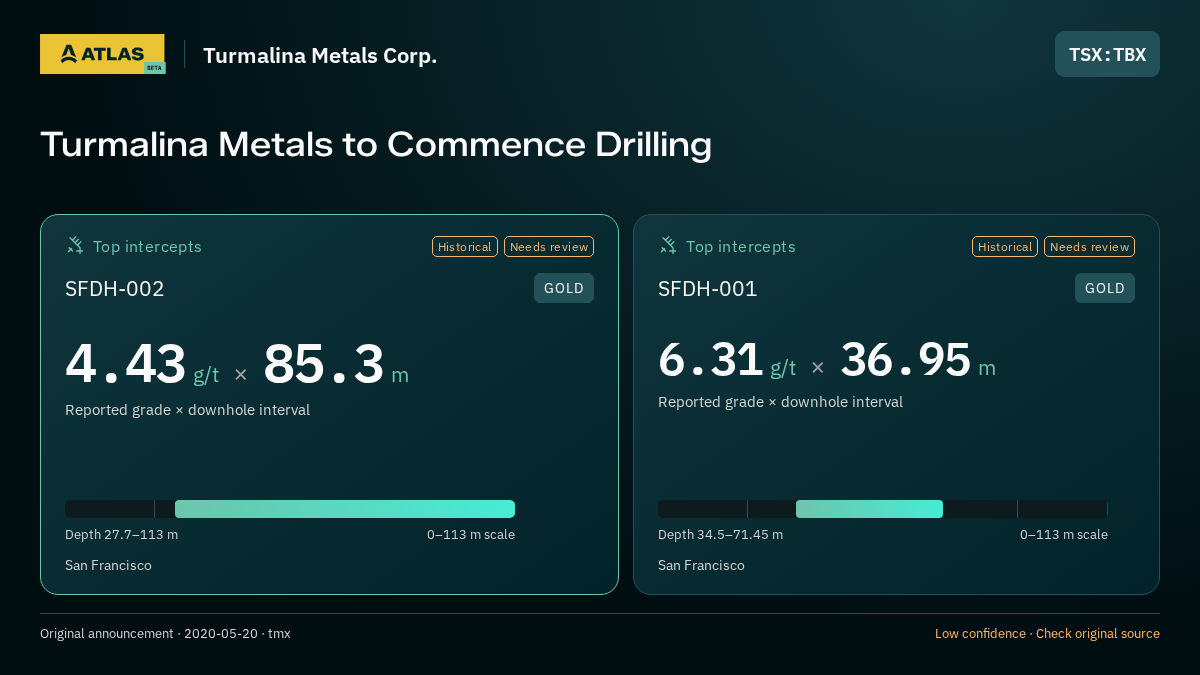Click Needs review tag on the SFDH-002 card

549,247
